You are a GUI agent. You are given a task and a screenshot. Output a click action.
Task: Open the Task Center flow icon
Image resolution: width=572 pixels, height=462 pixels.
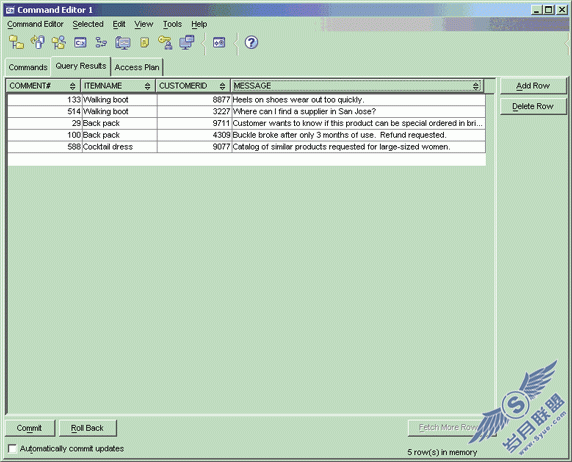pos(101,42)
